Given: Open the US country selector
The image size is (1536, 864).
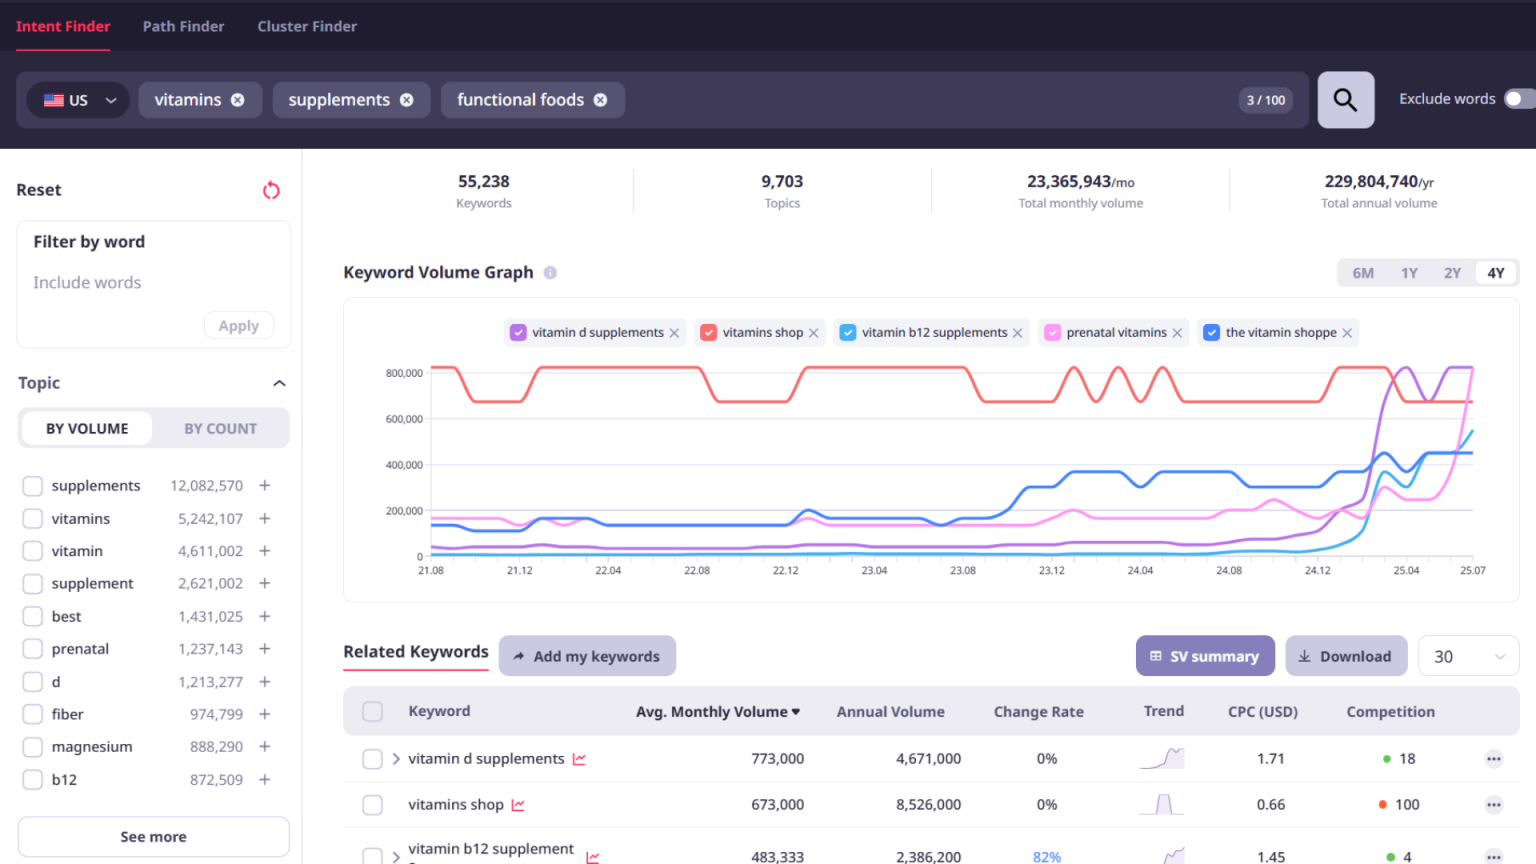Looking at the screenshot, I should pyautogui.click(x=78, y=100).
